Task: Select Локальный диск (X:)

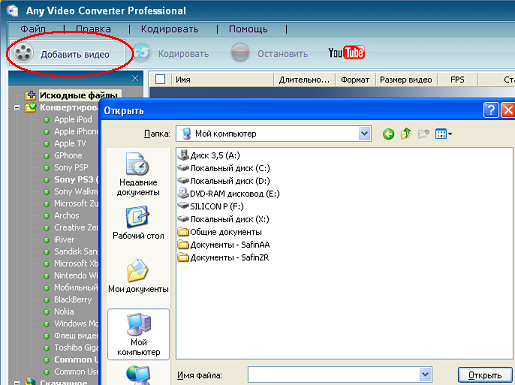Action: coord(223,219)
